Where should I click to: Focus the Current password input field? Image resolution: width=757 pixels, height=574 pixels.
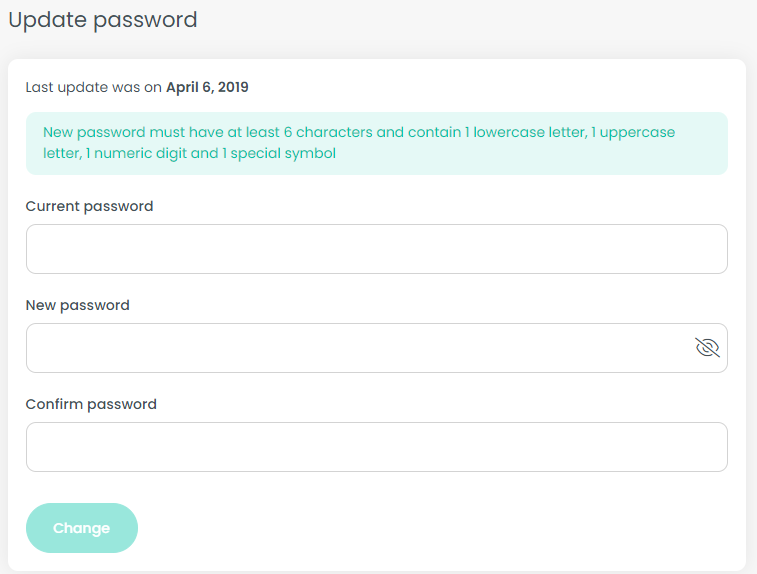[x=376, y=249]
